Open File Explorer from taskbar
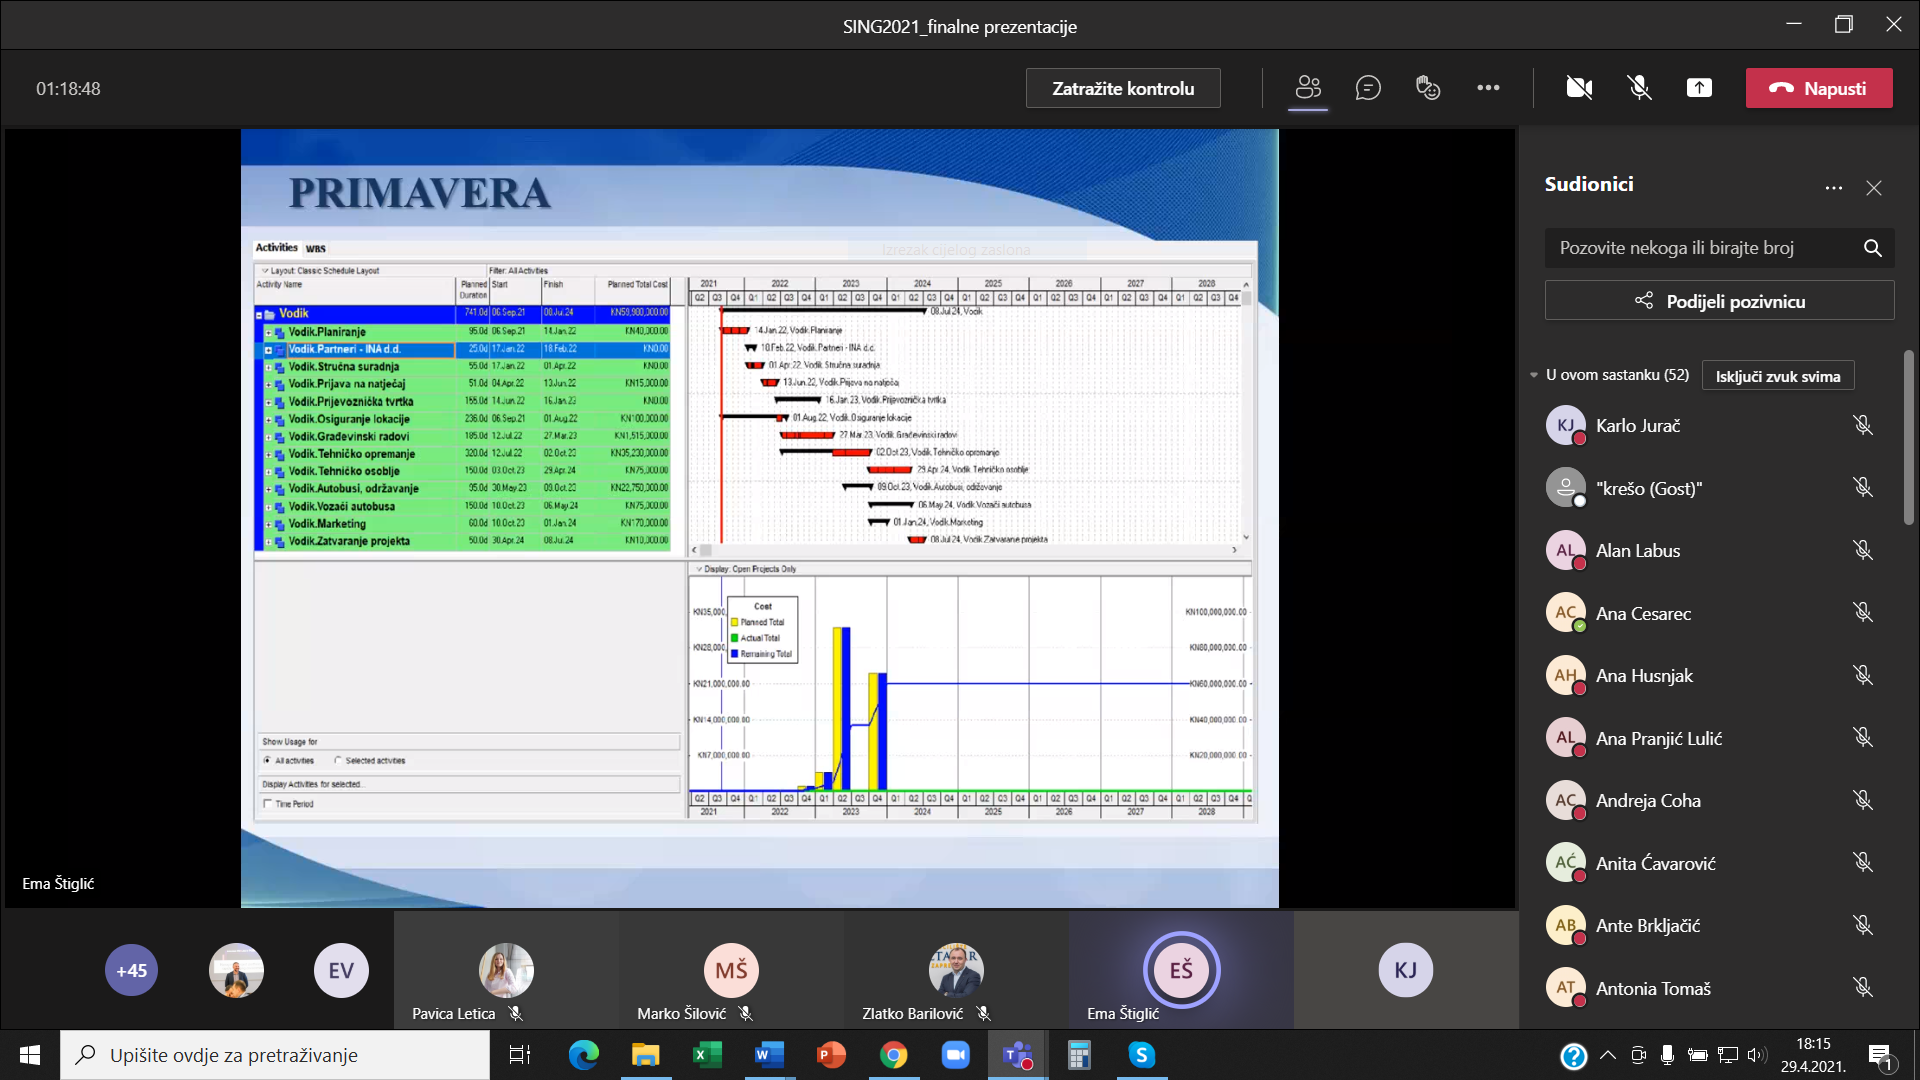 point(645,1055)
